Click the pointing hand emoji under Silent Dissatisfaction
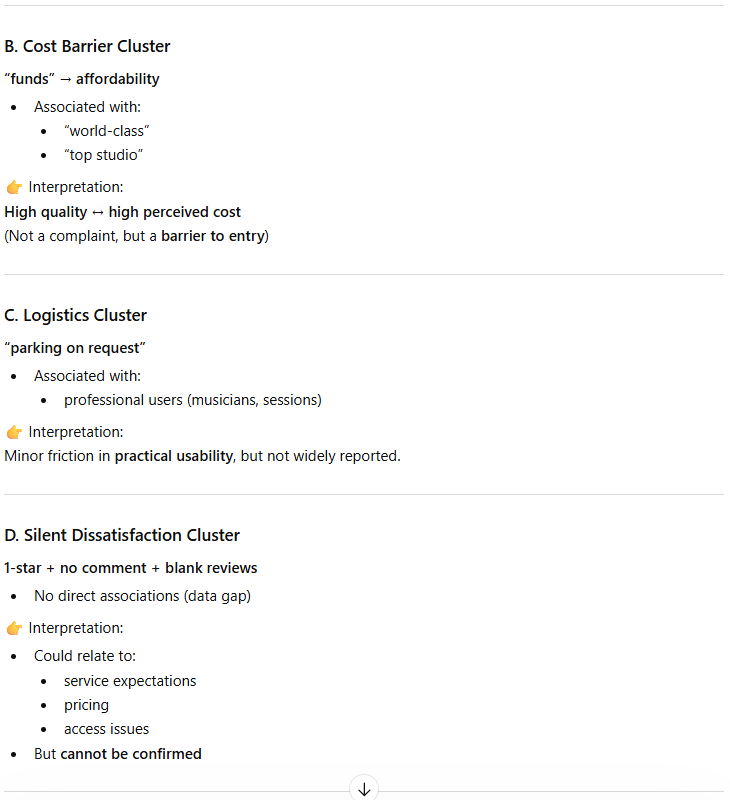Image resolution: width=730 pixels, height=800 pixels. pos(14,628)
